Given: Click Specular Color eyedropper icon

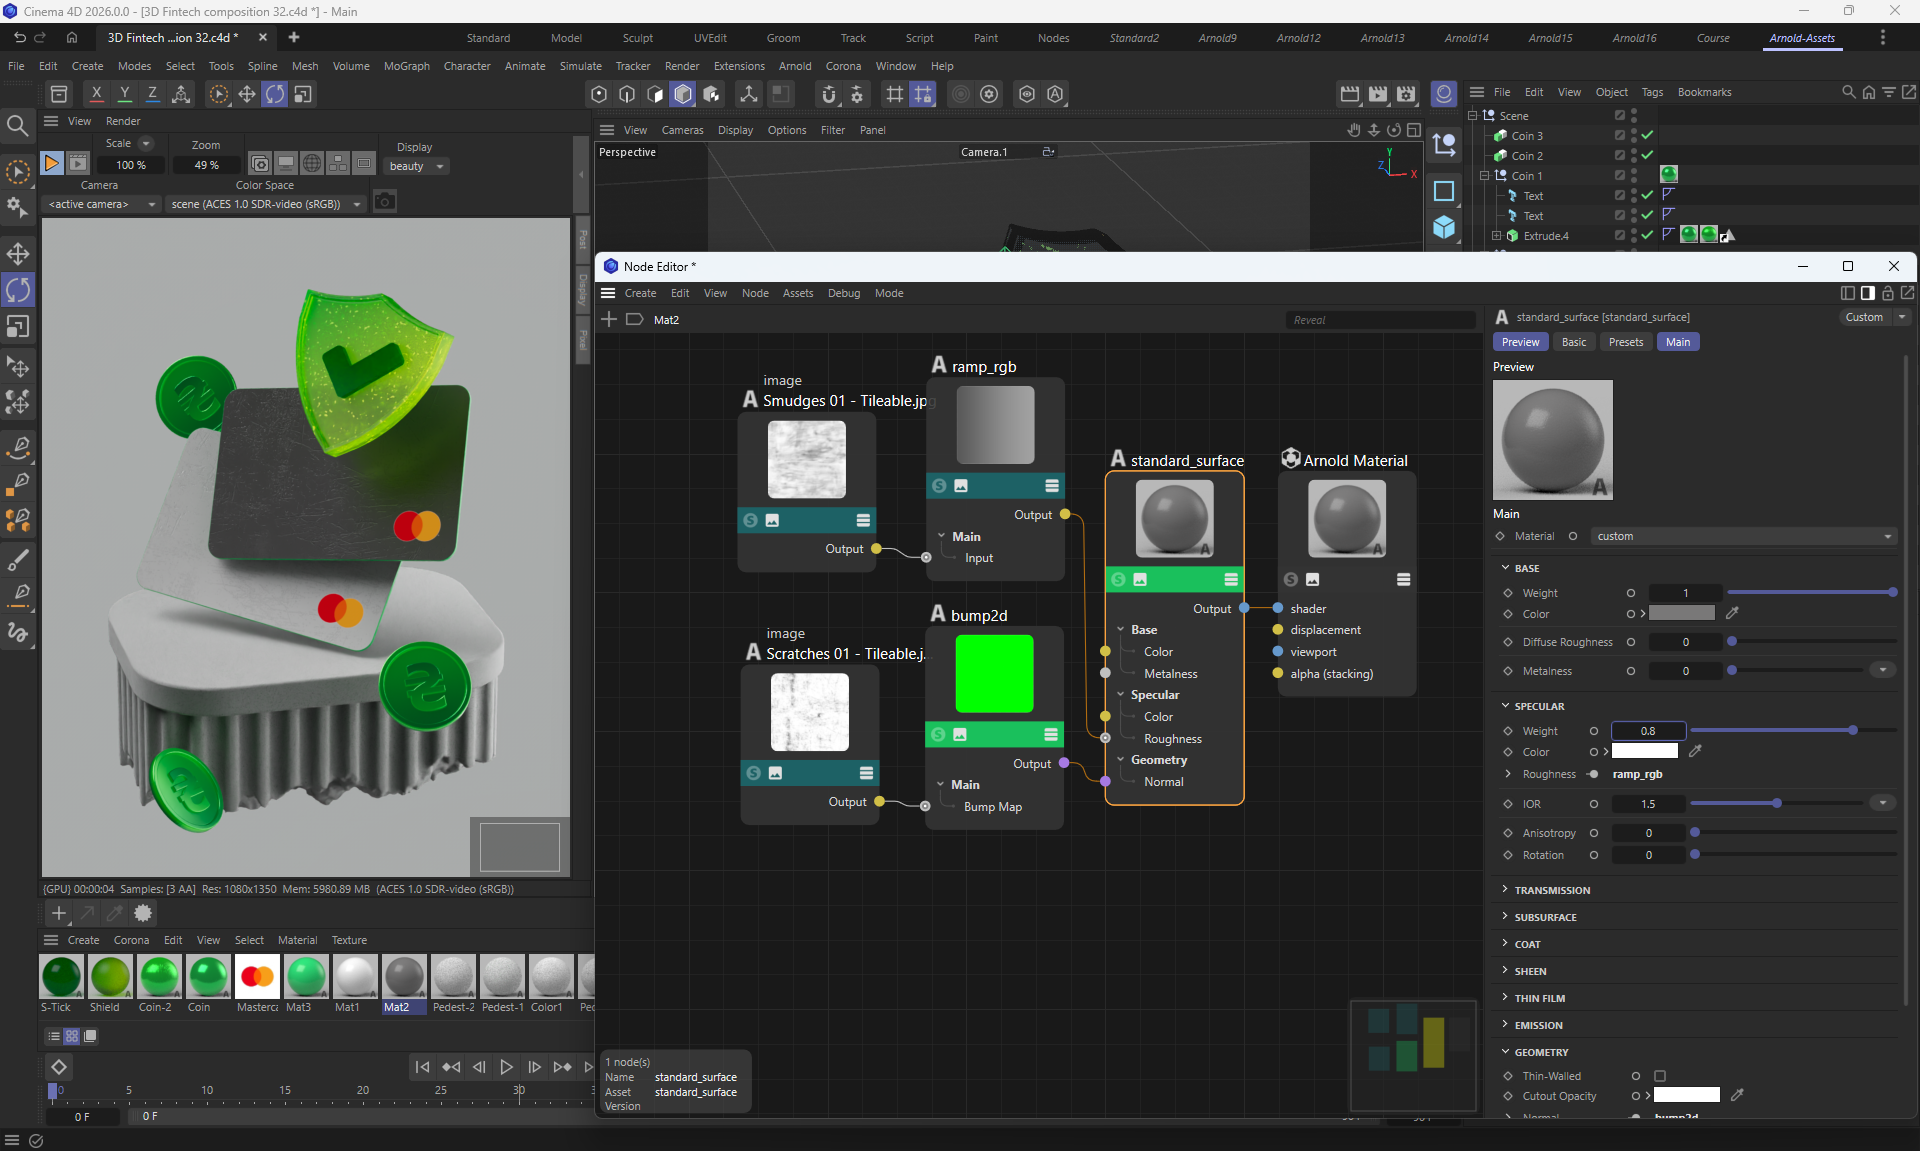Looking at the screenshot, I should [1695, 751].
